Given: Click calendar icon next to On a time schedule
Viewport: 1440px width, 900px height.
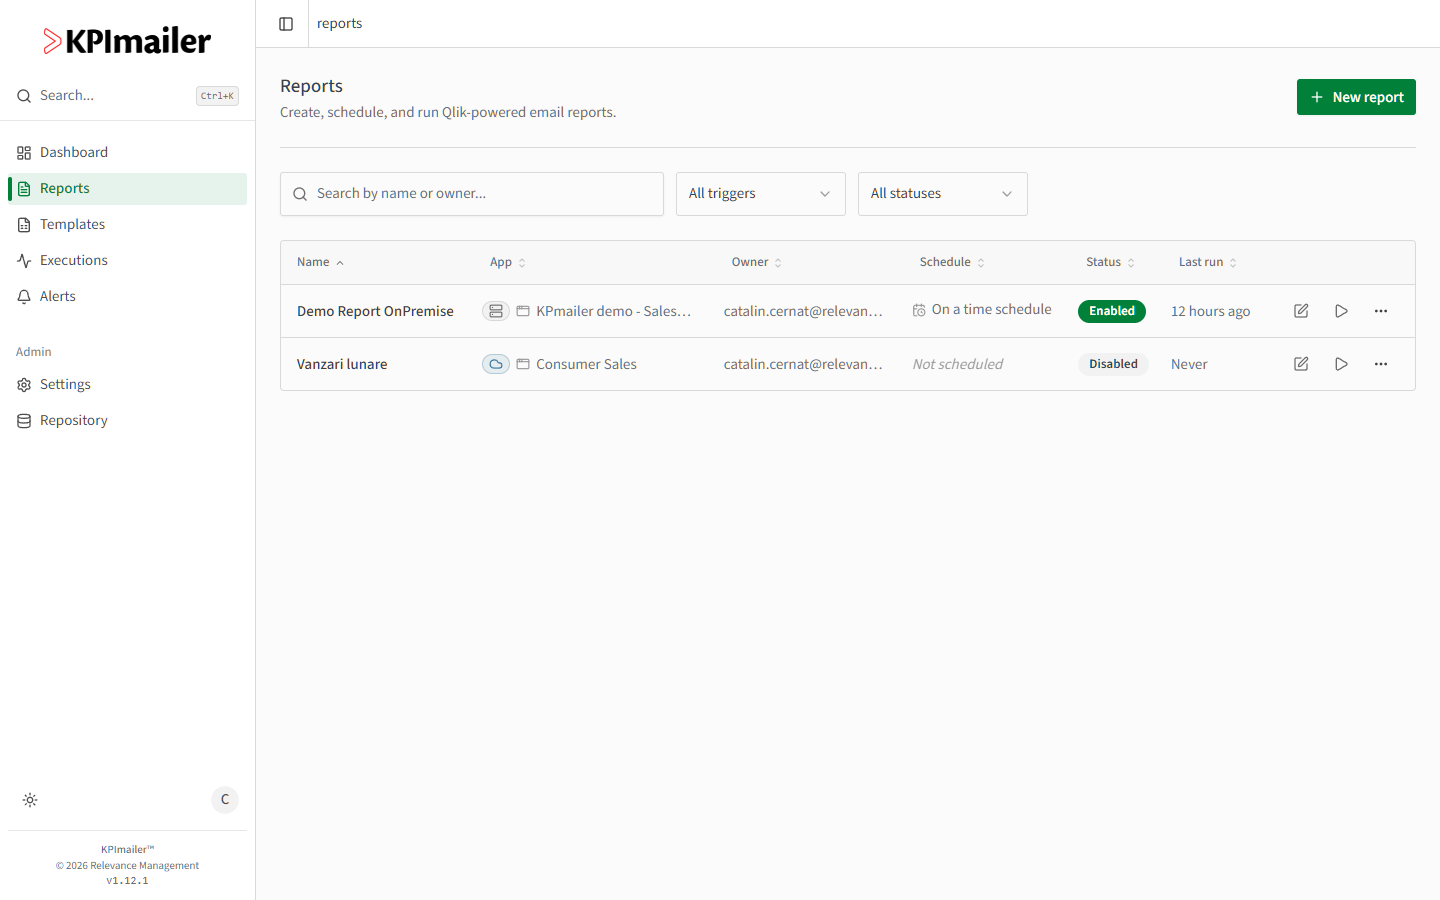Looking at the screenshot, I should pos(919,310).
